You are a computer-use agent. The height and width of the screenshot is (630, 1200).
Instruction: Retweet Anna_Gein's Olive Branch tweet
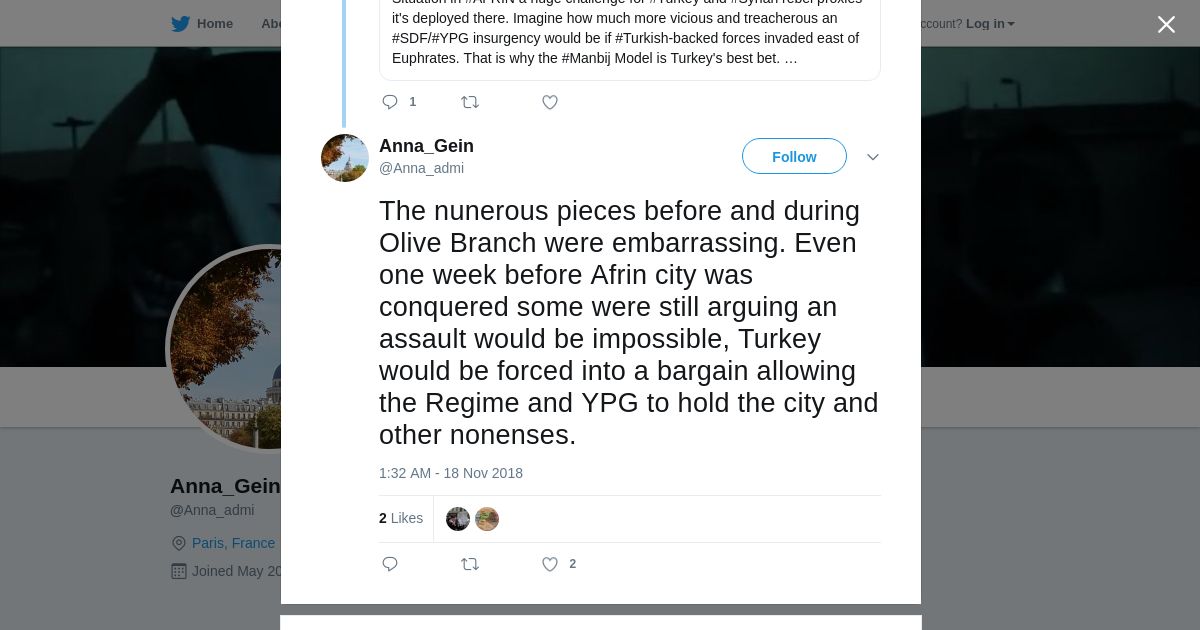pyautogui.click(x=470, y=564)
